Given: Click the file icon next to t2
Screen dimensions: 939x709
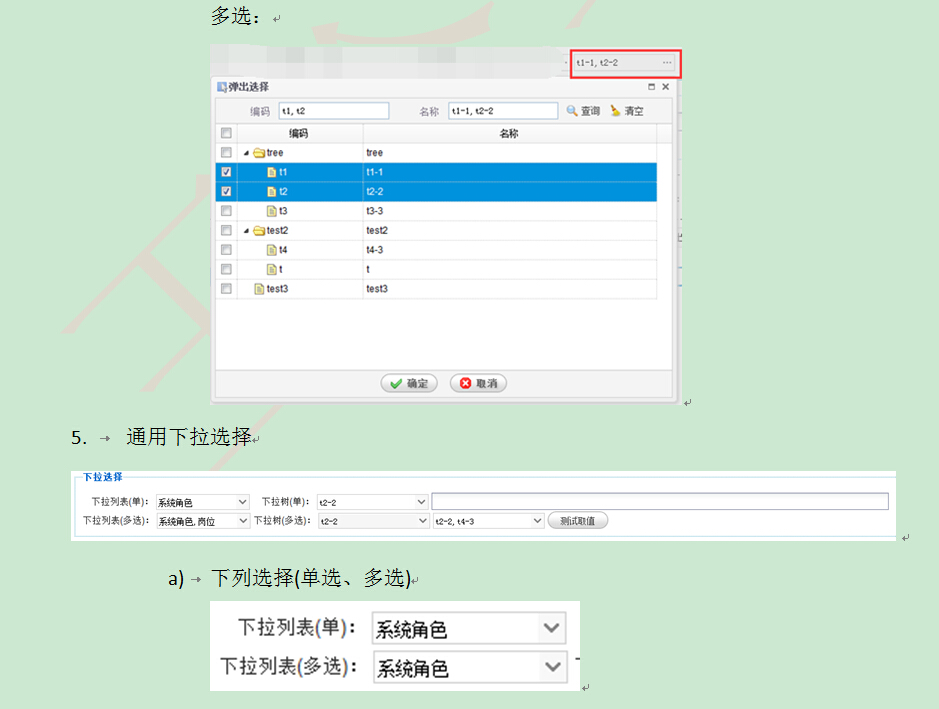Looking at the screenshot, I should [x=272, y=192].
